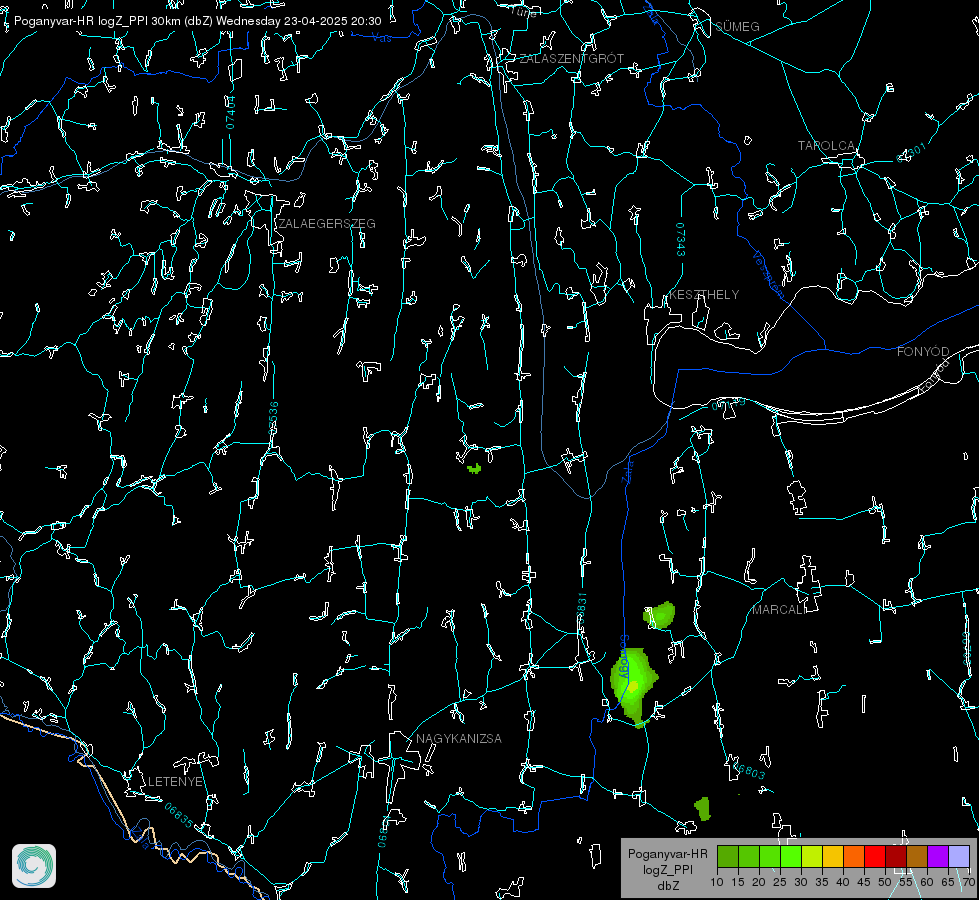This screenshot has width=979, height=900.
Task: Click the TAPOLCA town label
Action: (826, 145)
